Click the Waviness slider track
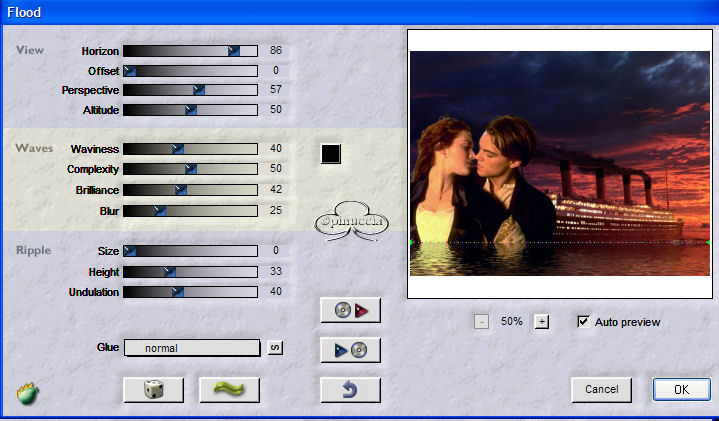The width and height of the screenshot is (719, 421). tap(190, 149)
